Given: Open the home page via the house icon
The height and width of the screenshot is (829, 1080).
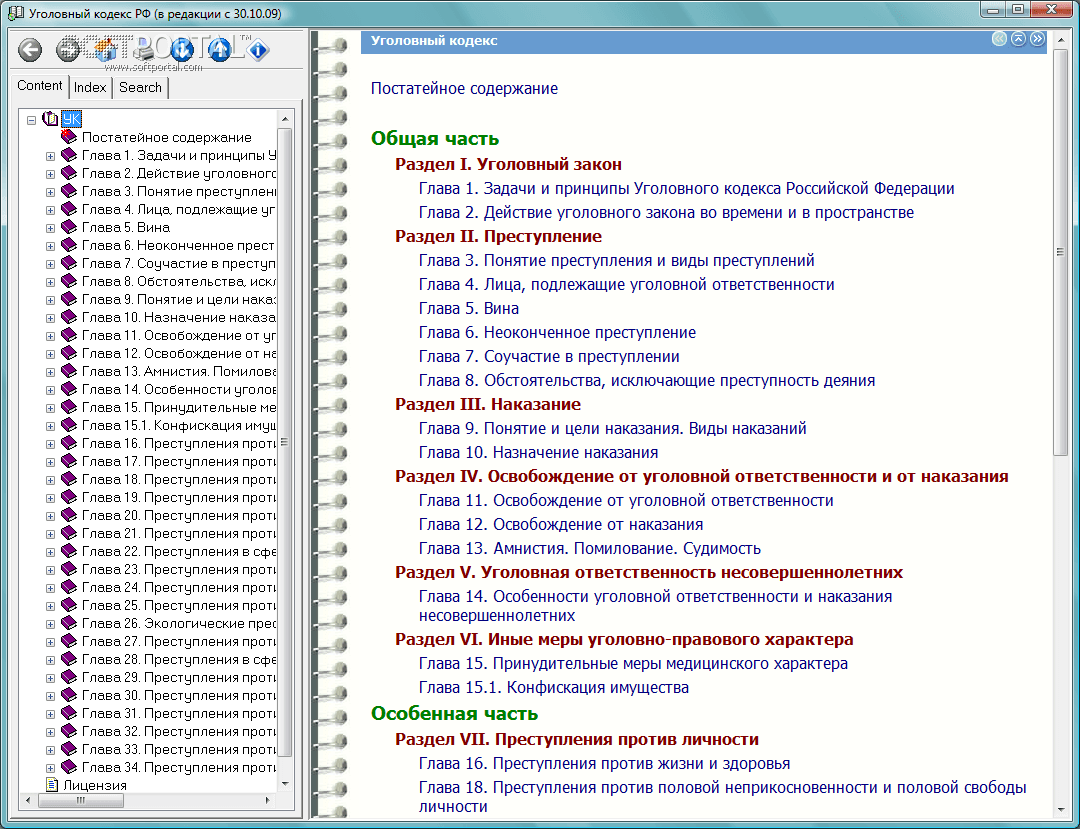Looking at the screenshot, I should click(105, 50).
